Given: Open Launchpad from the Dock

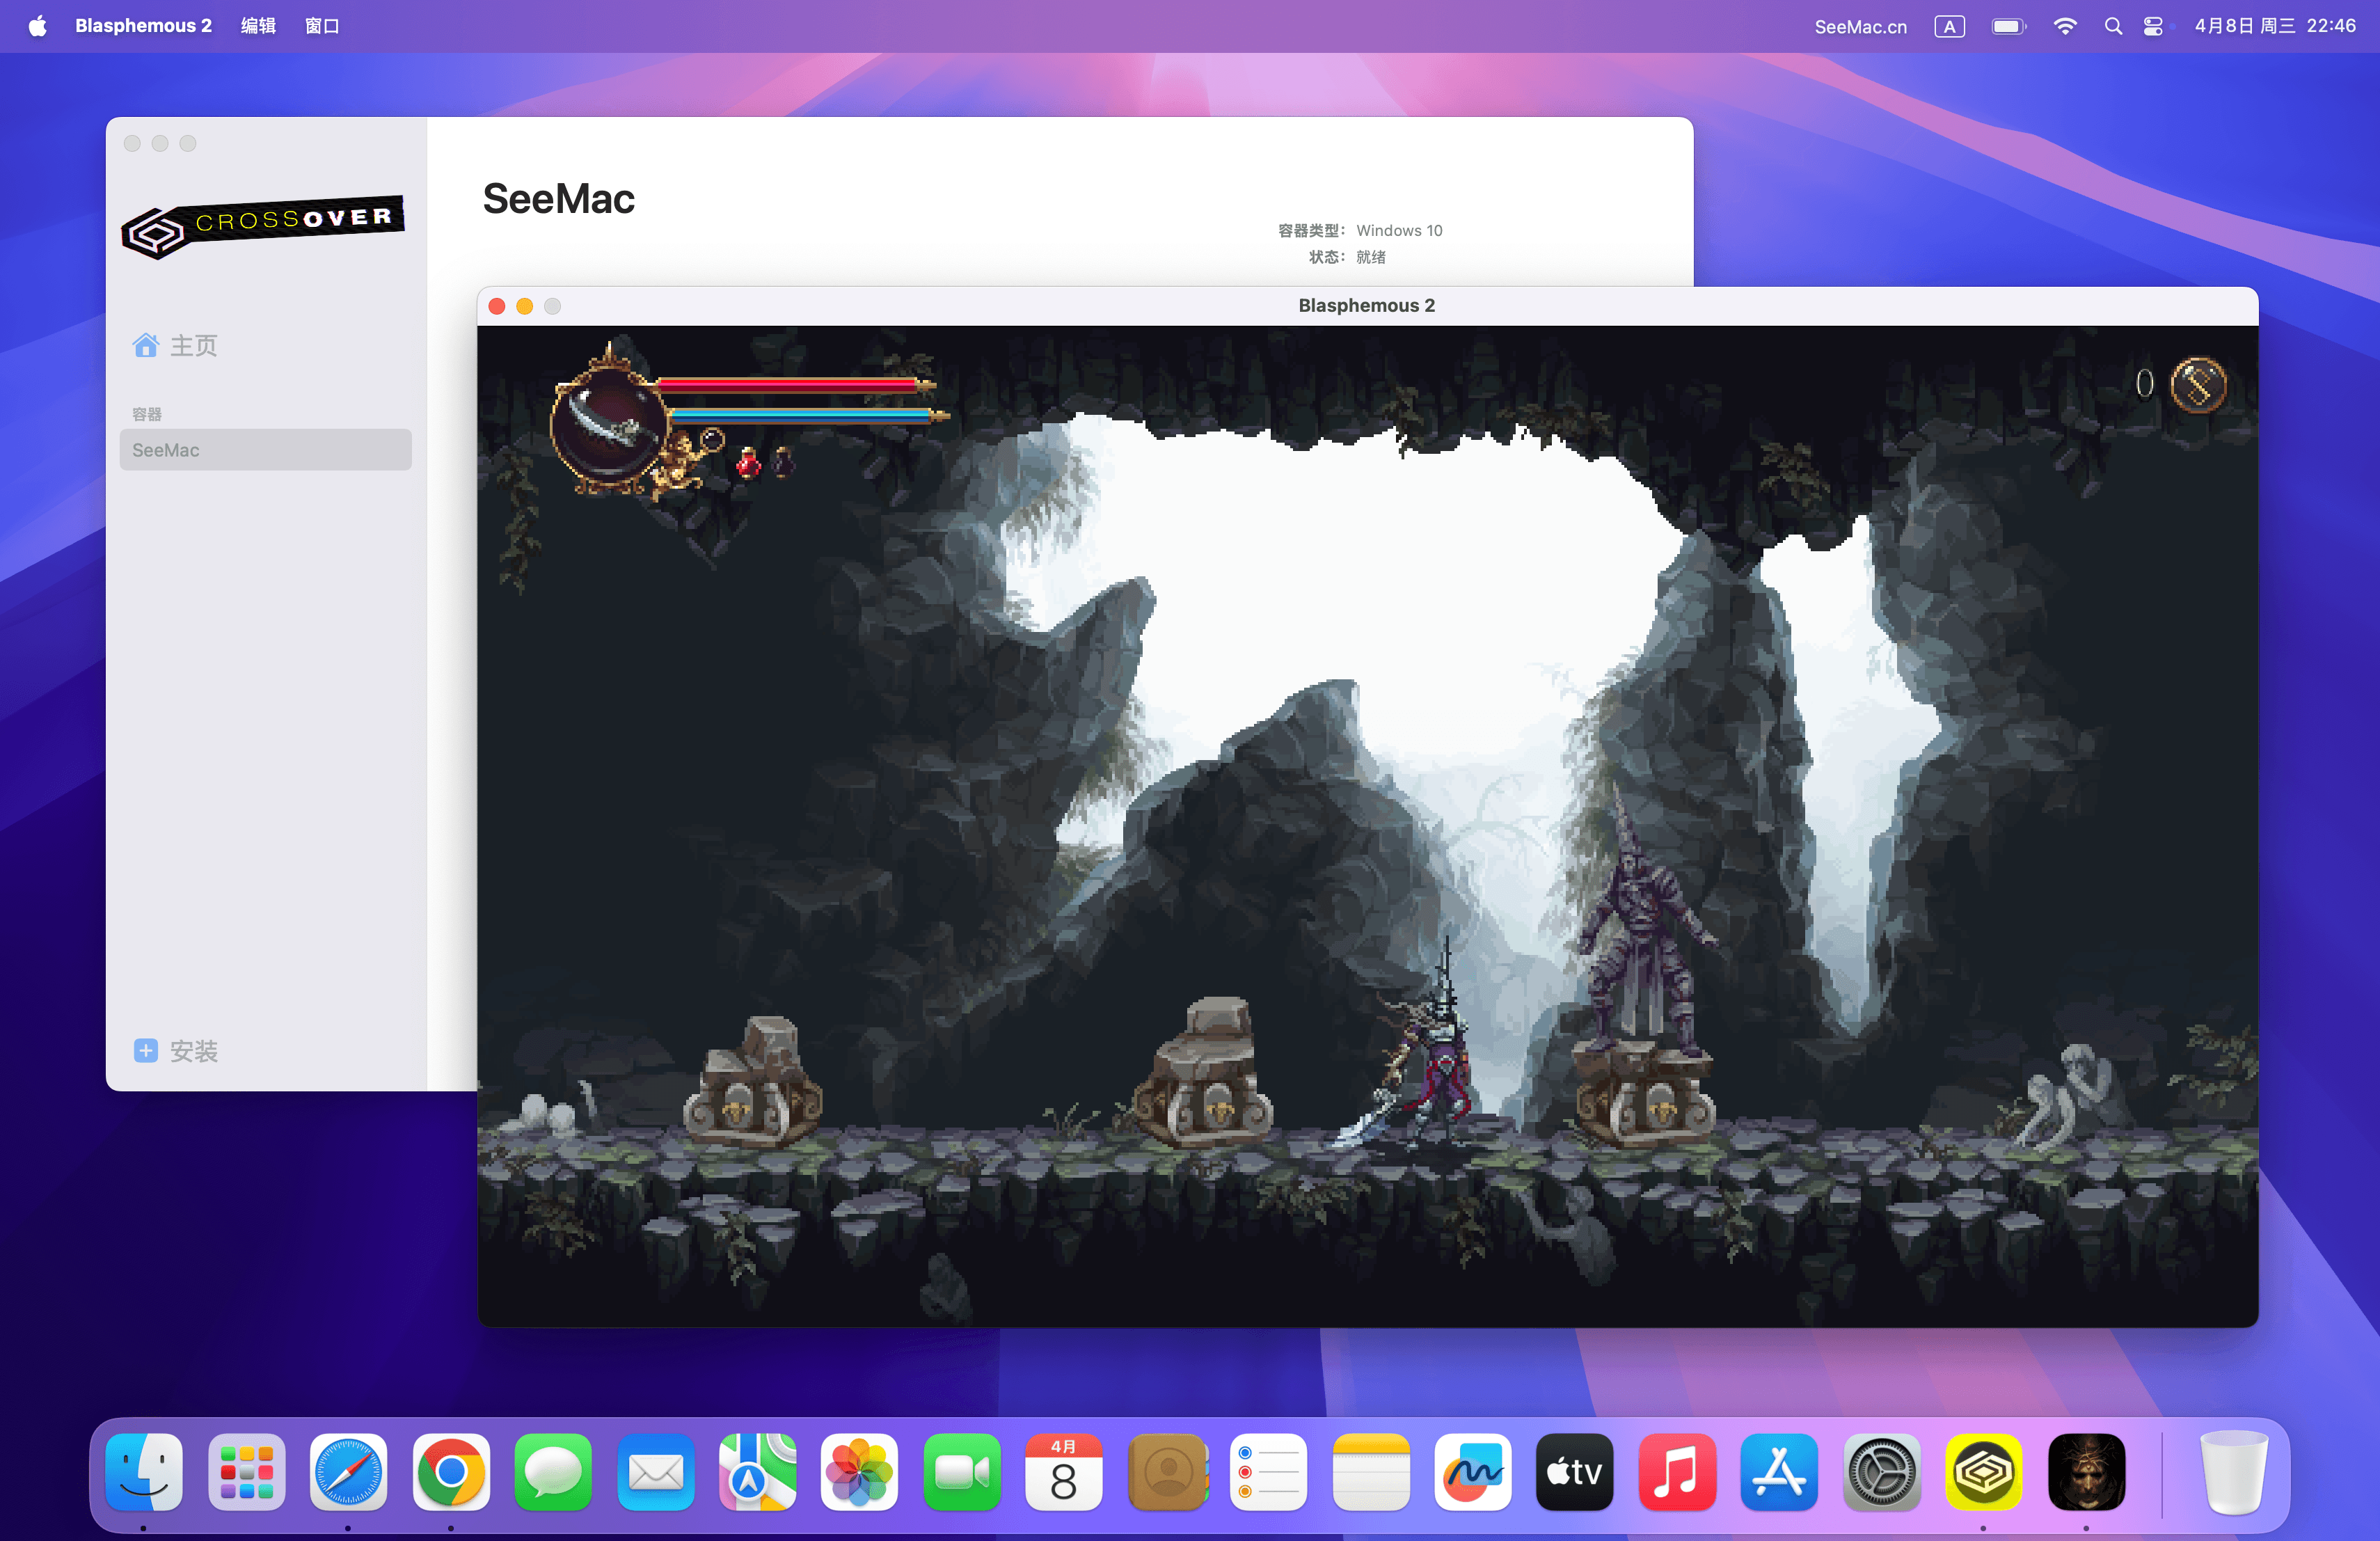Looking at the screenshot, I should tap(246, 1471).
